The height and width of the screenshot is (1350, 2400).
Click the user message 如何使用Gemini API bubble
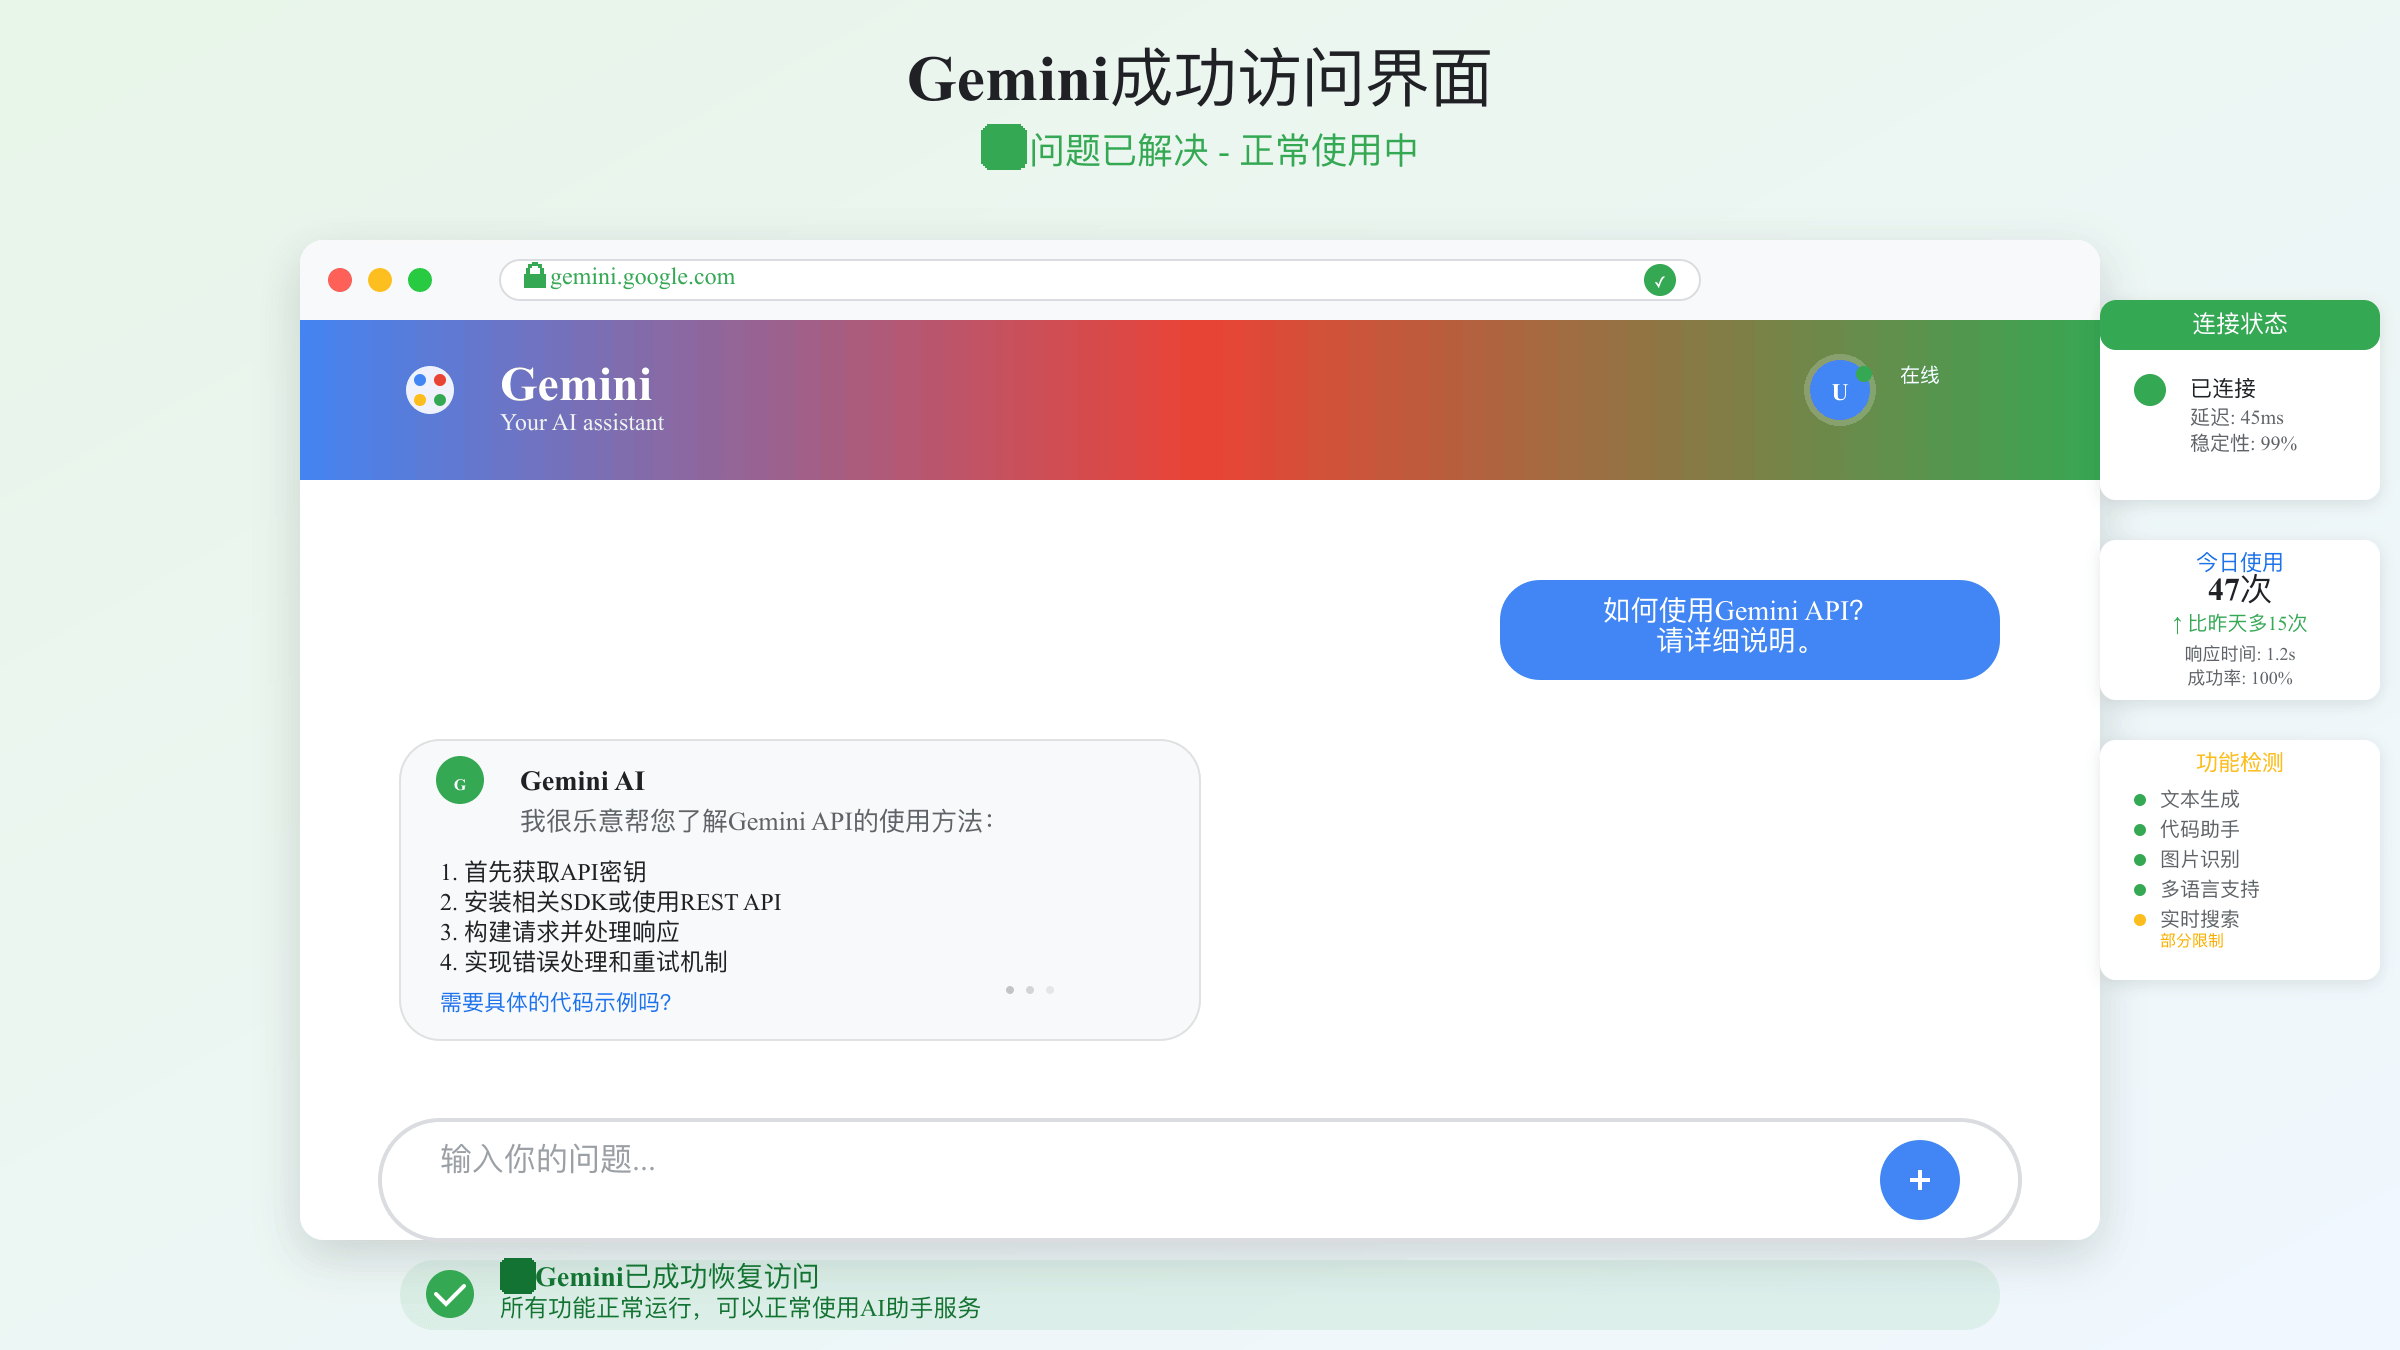pos(1750,630)
